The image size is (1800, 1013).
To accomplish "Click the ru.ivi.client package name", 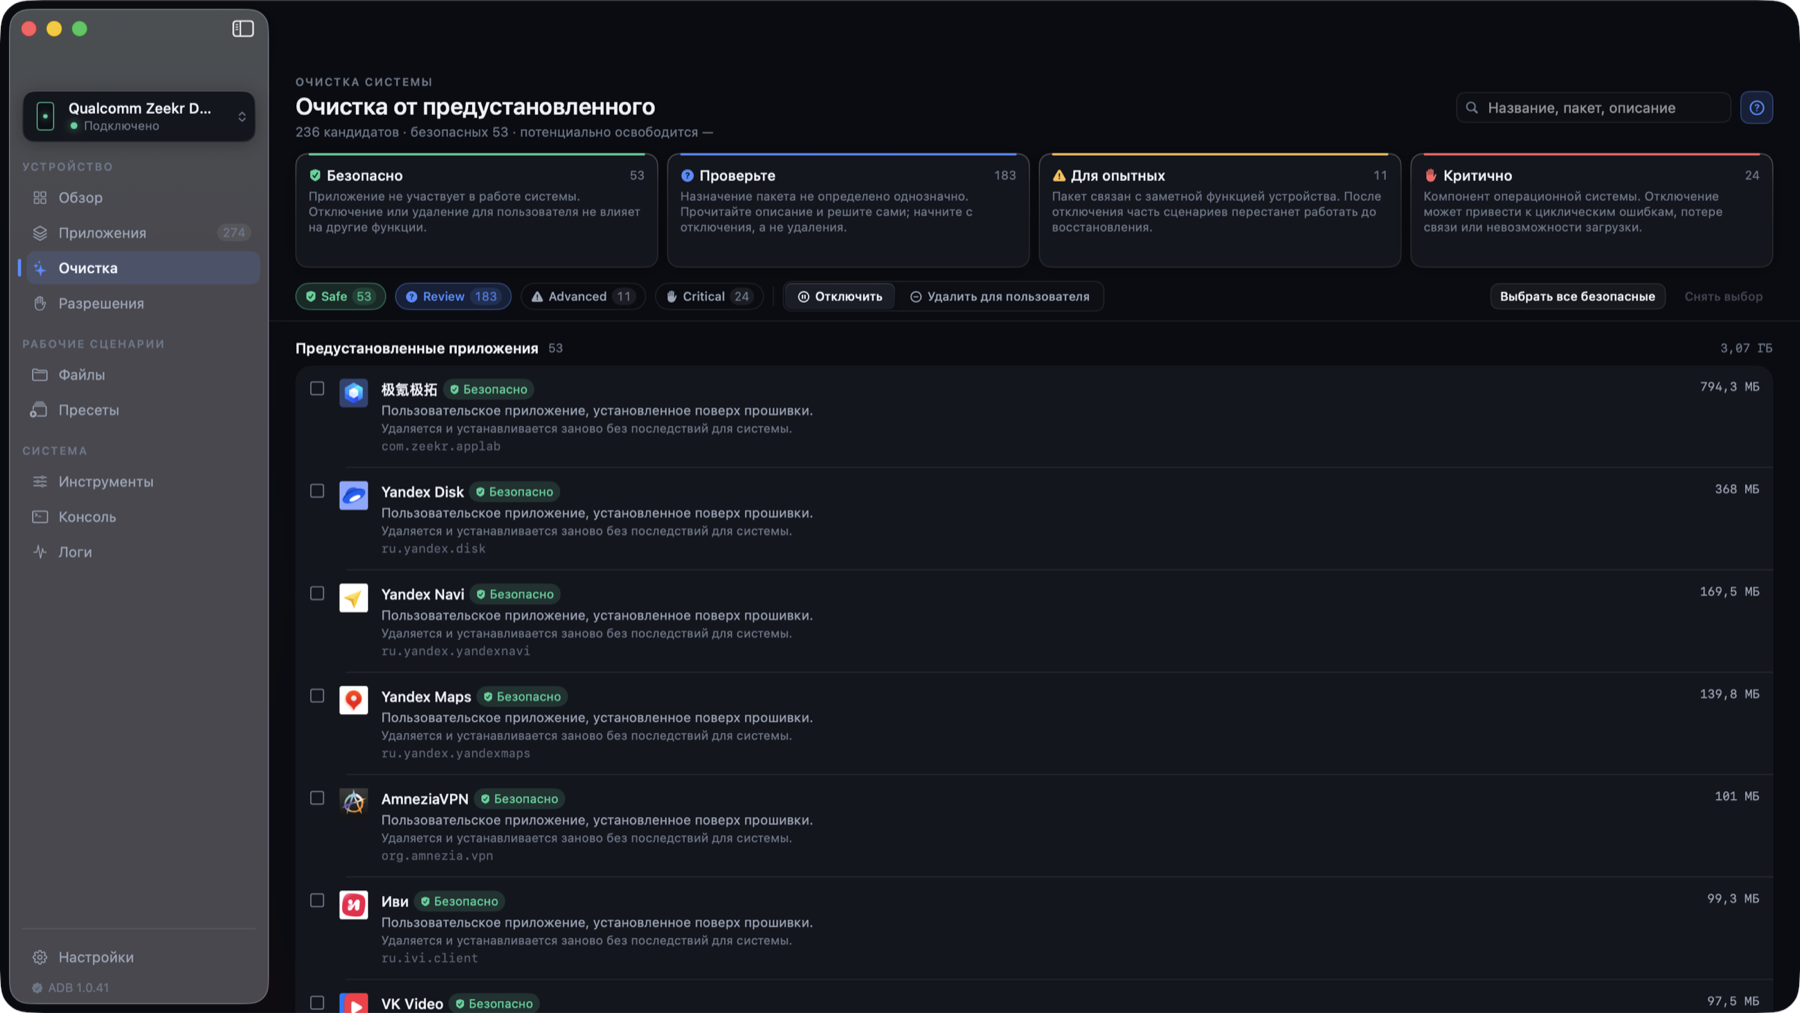I will click(429, 958).
